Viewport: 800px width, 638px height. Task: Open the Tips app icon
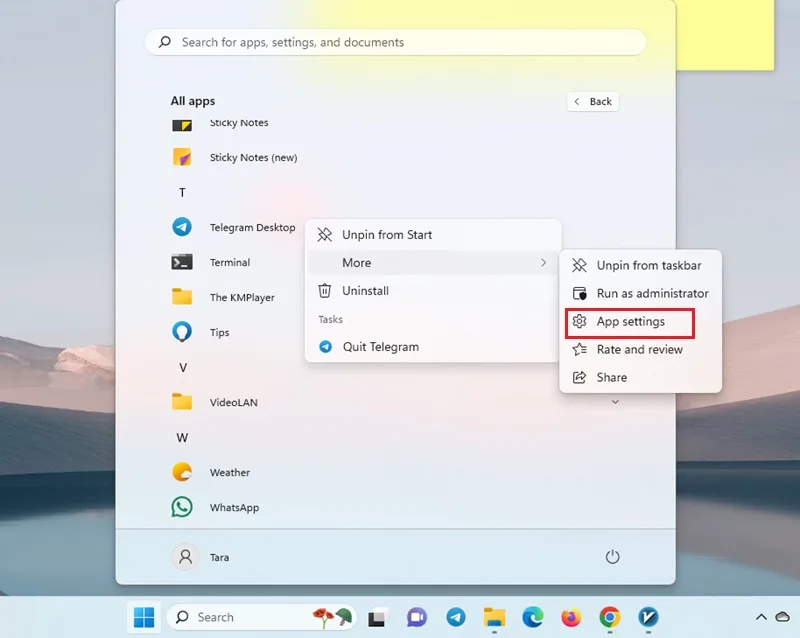[182, 332]
